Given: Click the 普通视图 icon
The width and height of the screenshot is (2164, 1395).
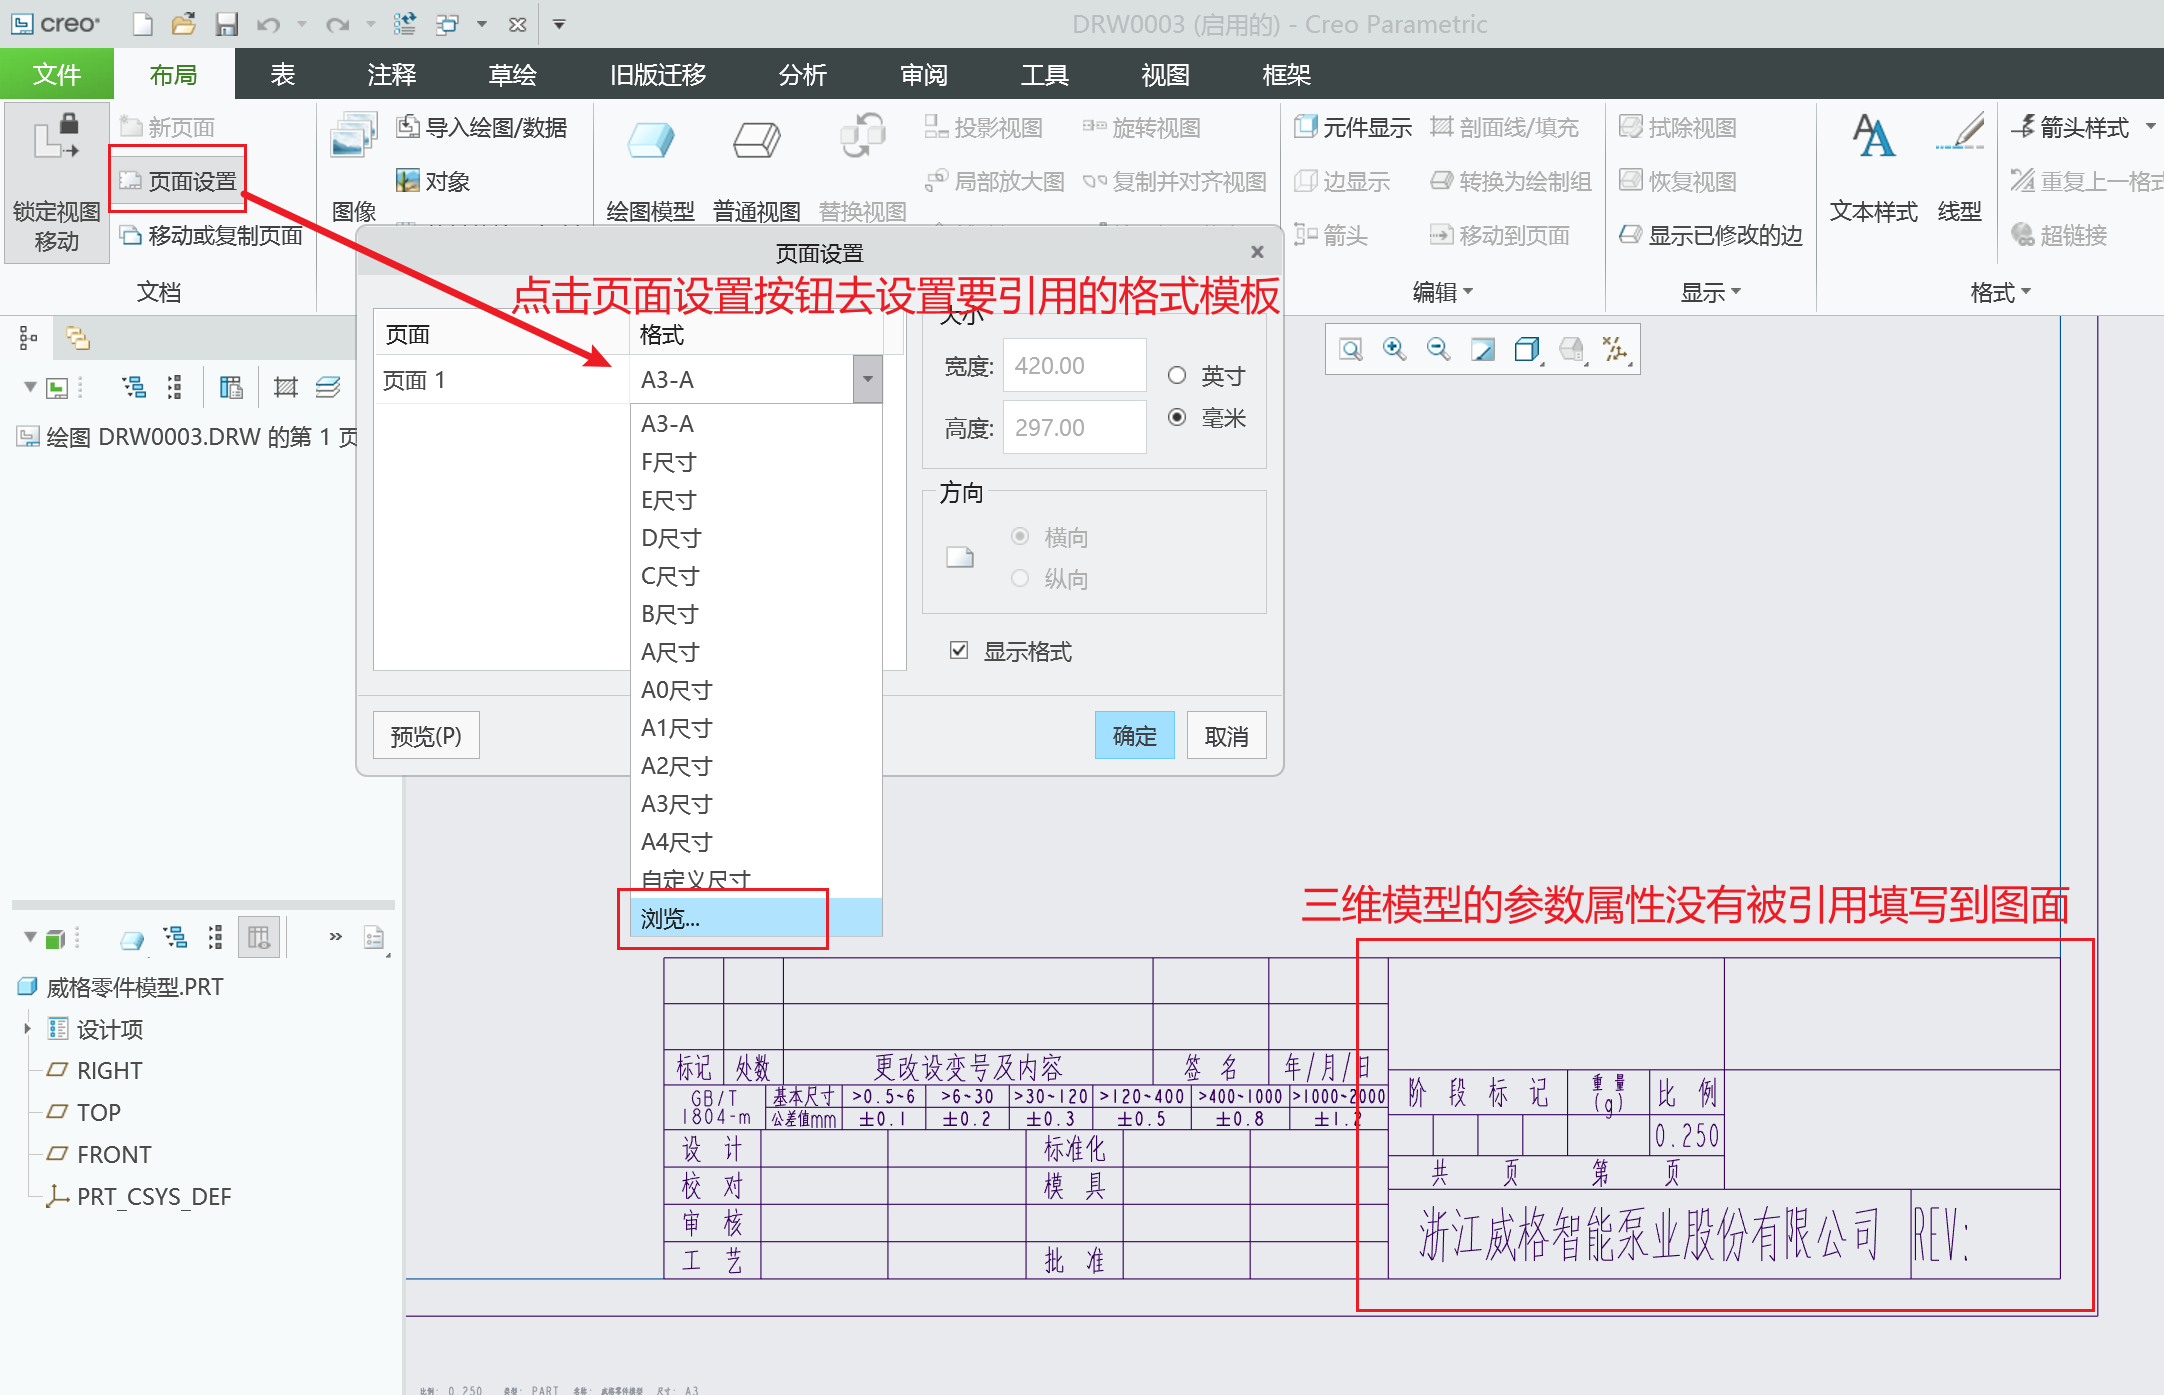Looking at the screenshot, I should click(x=757, y=140).
